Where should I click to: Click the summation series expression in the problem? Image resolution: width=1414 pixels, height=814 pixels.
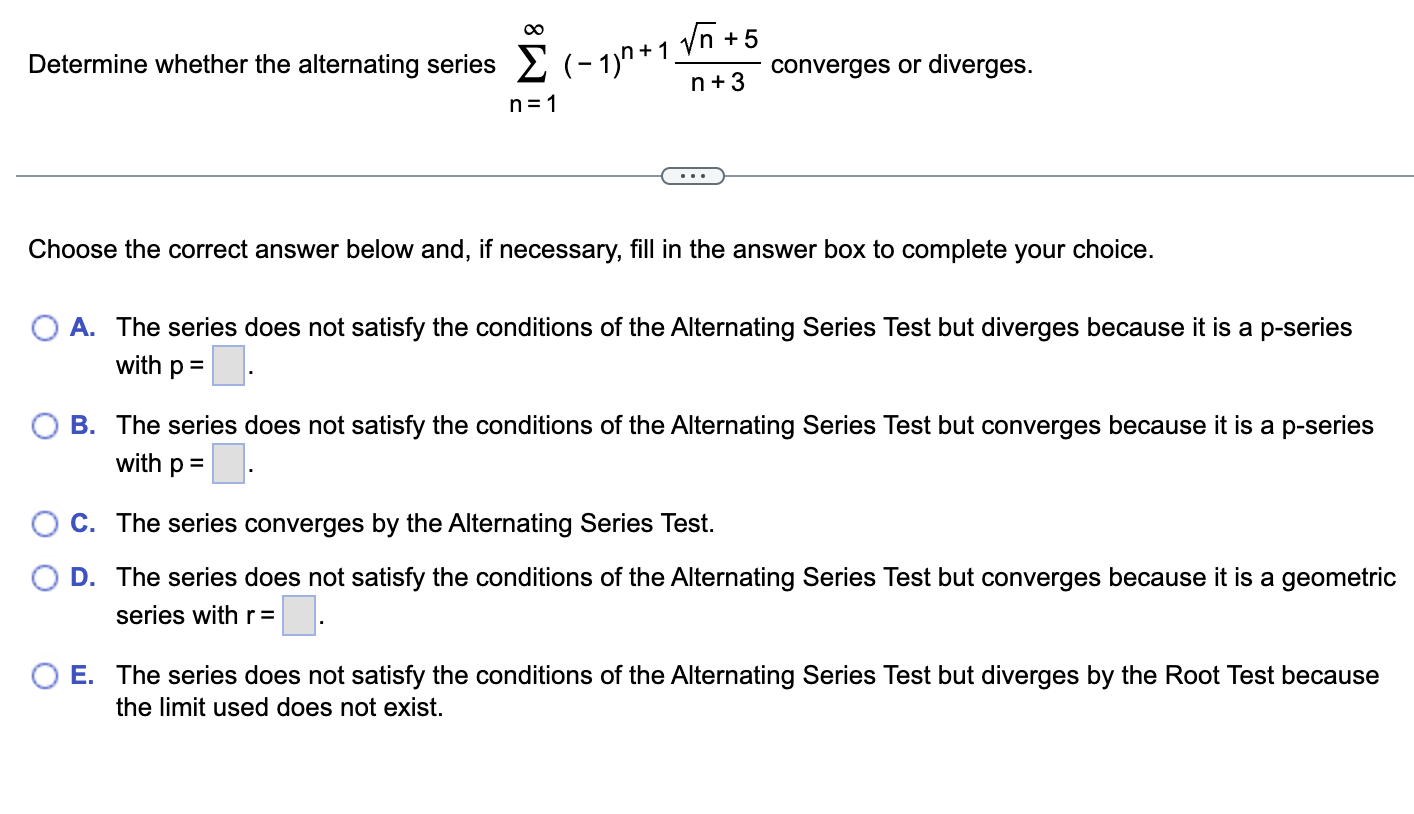click(x=640, y=64)
